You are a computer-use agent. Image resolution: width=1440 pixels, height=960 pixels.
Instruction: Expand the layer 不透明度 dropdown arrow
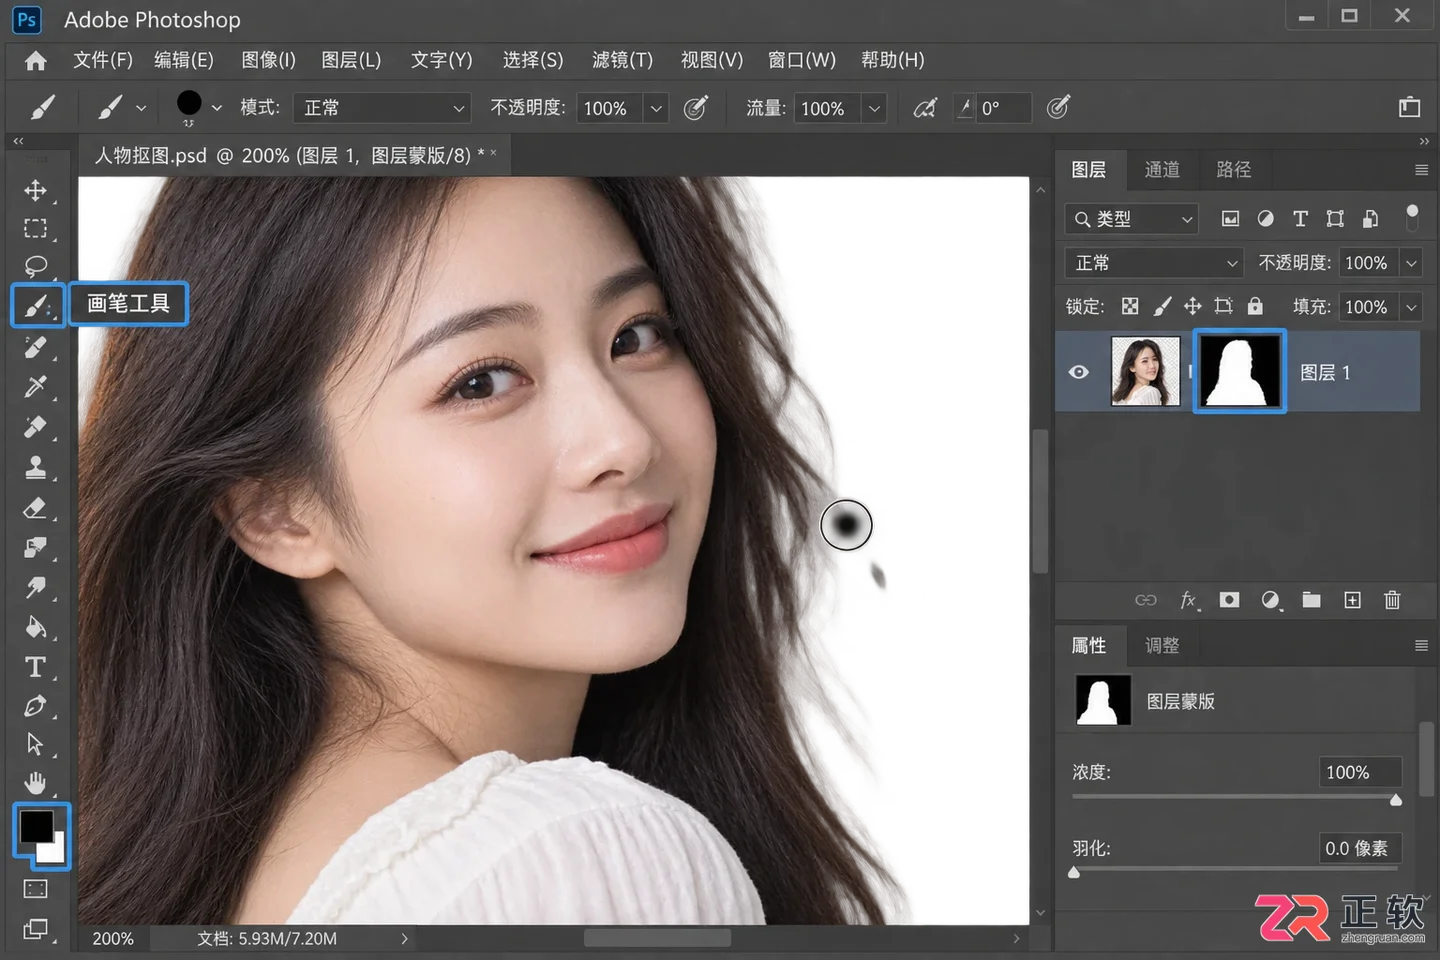click(x=1411, y=263)
